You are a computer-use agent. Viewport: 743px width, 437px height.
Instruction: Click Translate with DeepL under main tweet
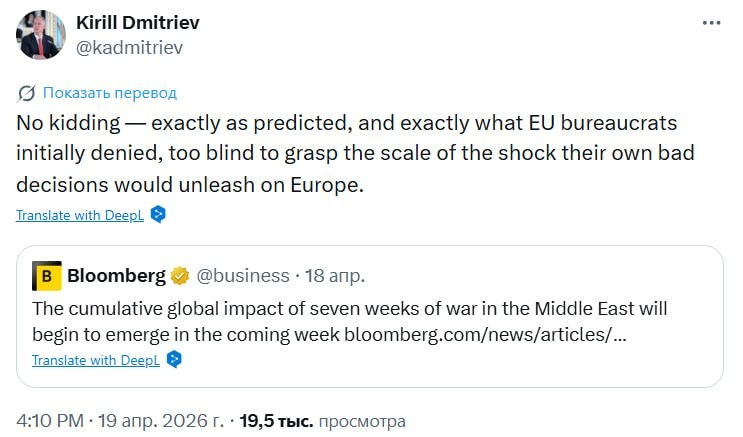click(x=81, y=214)
